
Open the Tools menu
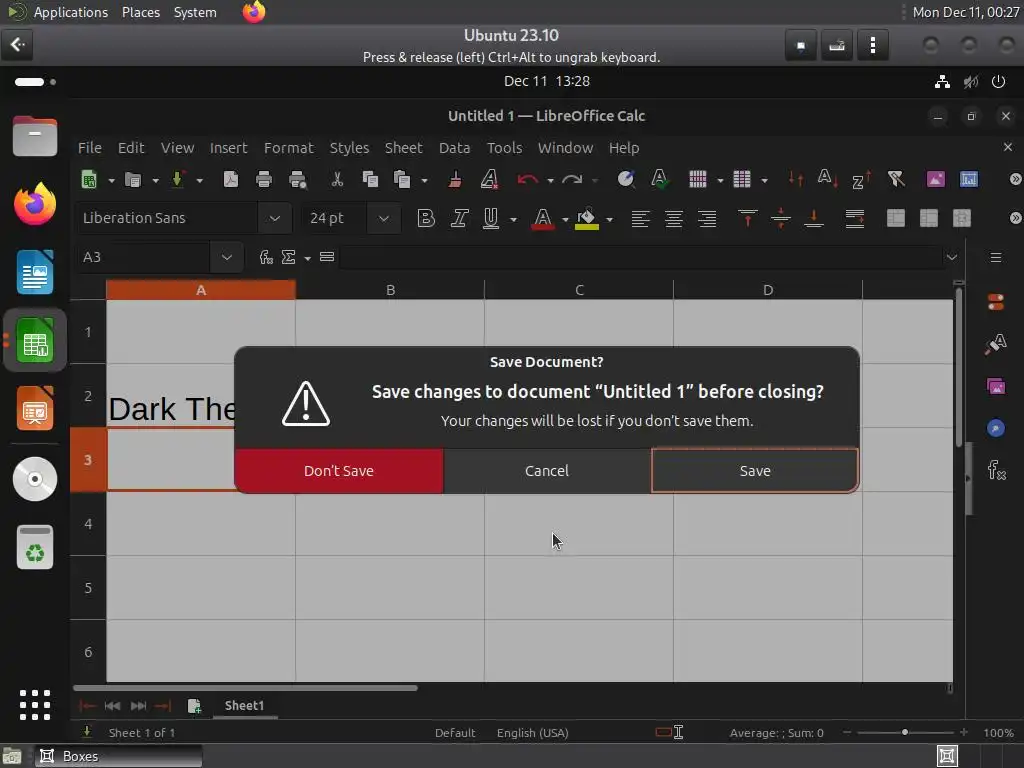[x=504, y=148]
